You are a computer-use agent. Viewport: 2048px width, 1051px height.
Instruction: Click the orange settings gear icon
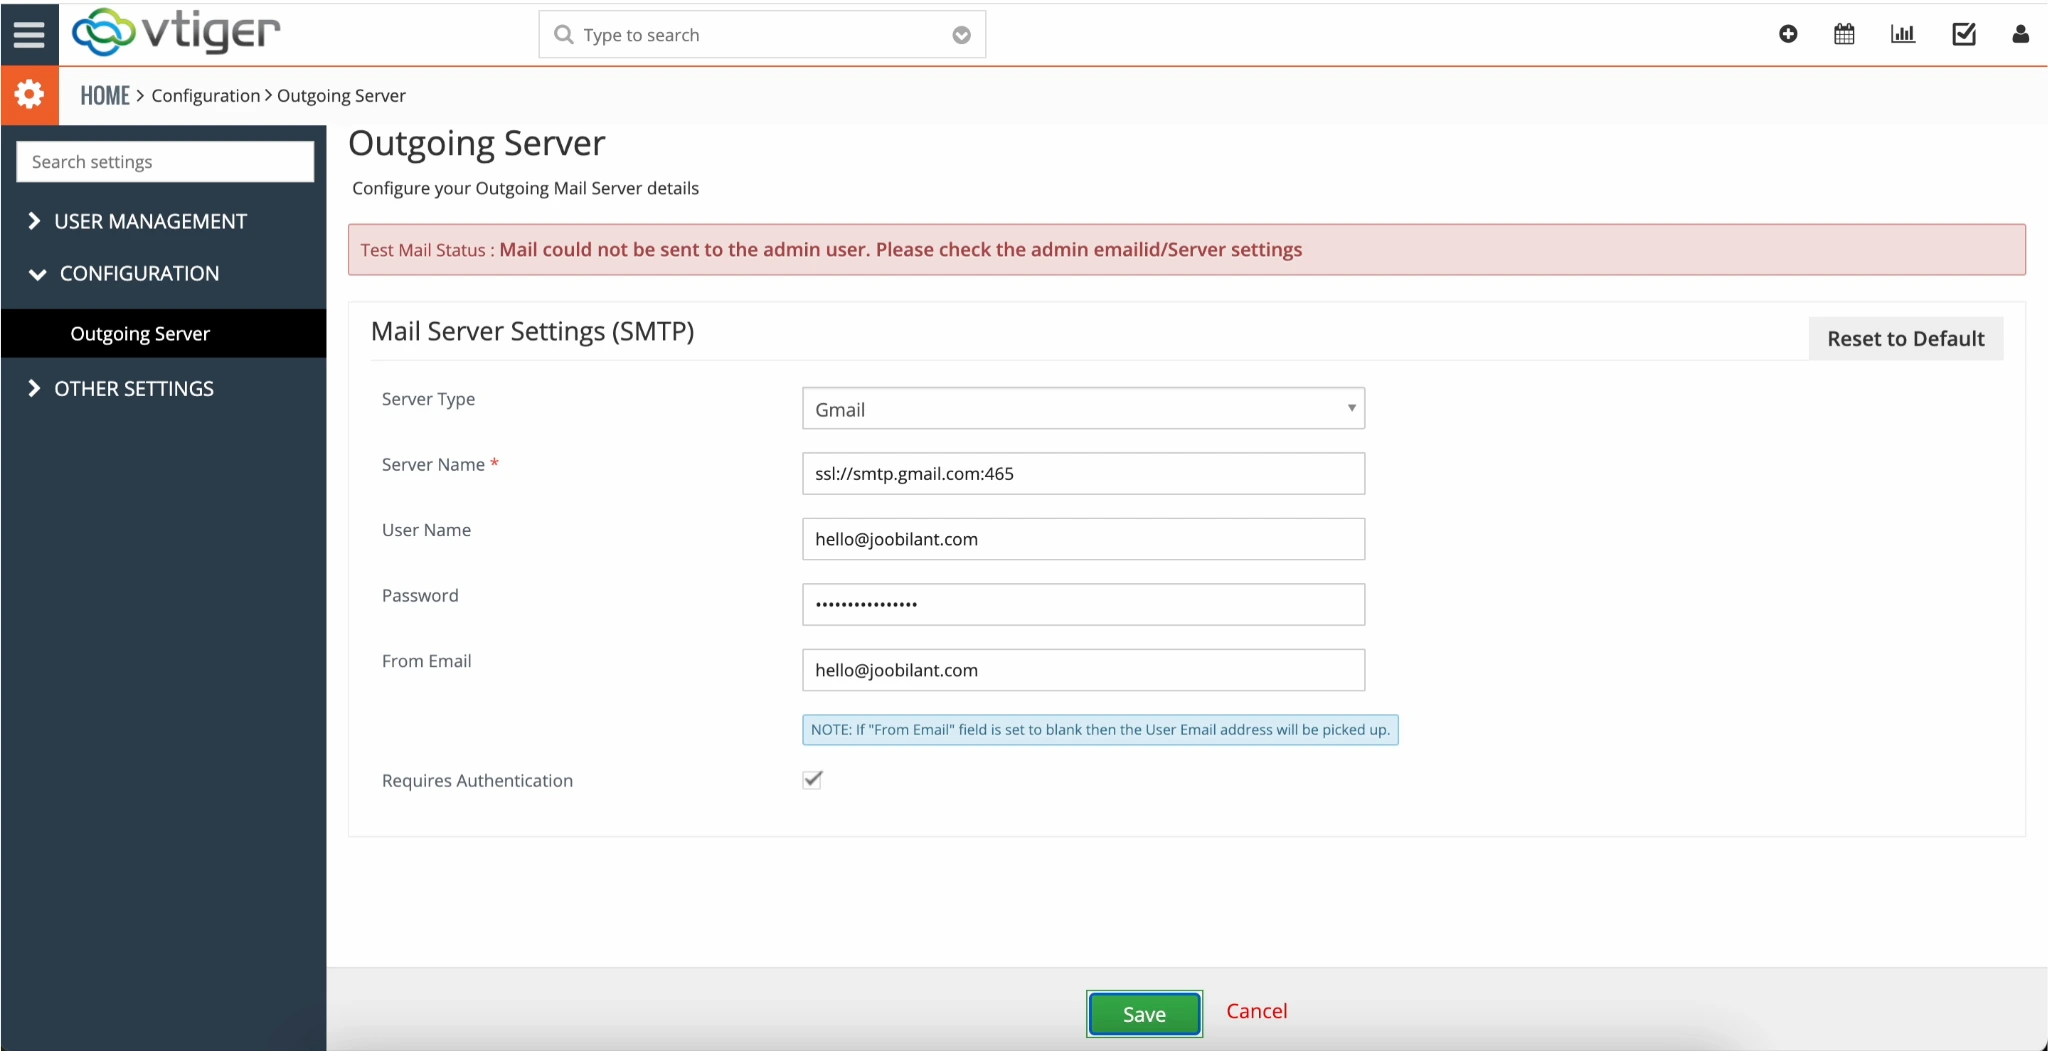tap(29, 95)
